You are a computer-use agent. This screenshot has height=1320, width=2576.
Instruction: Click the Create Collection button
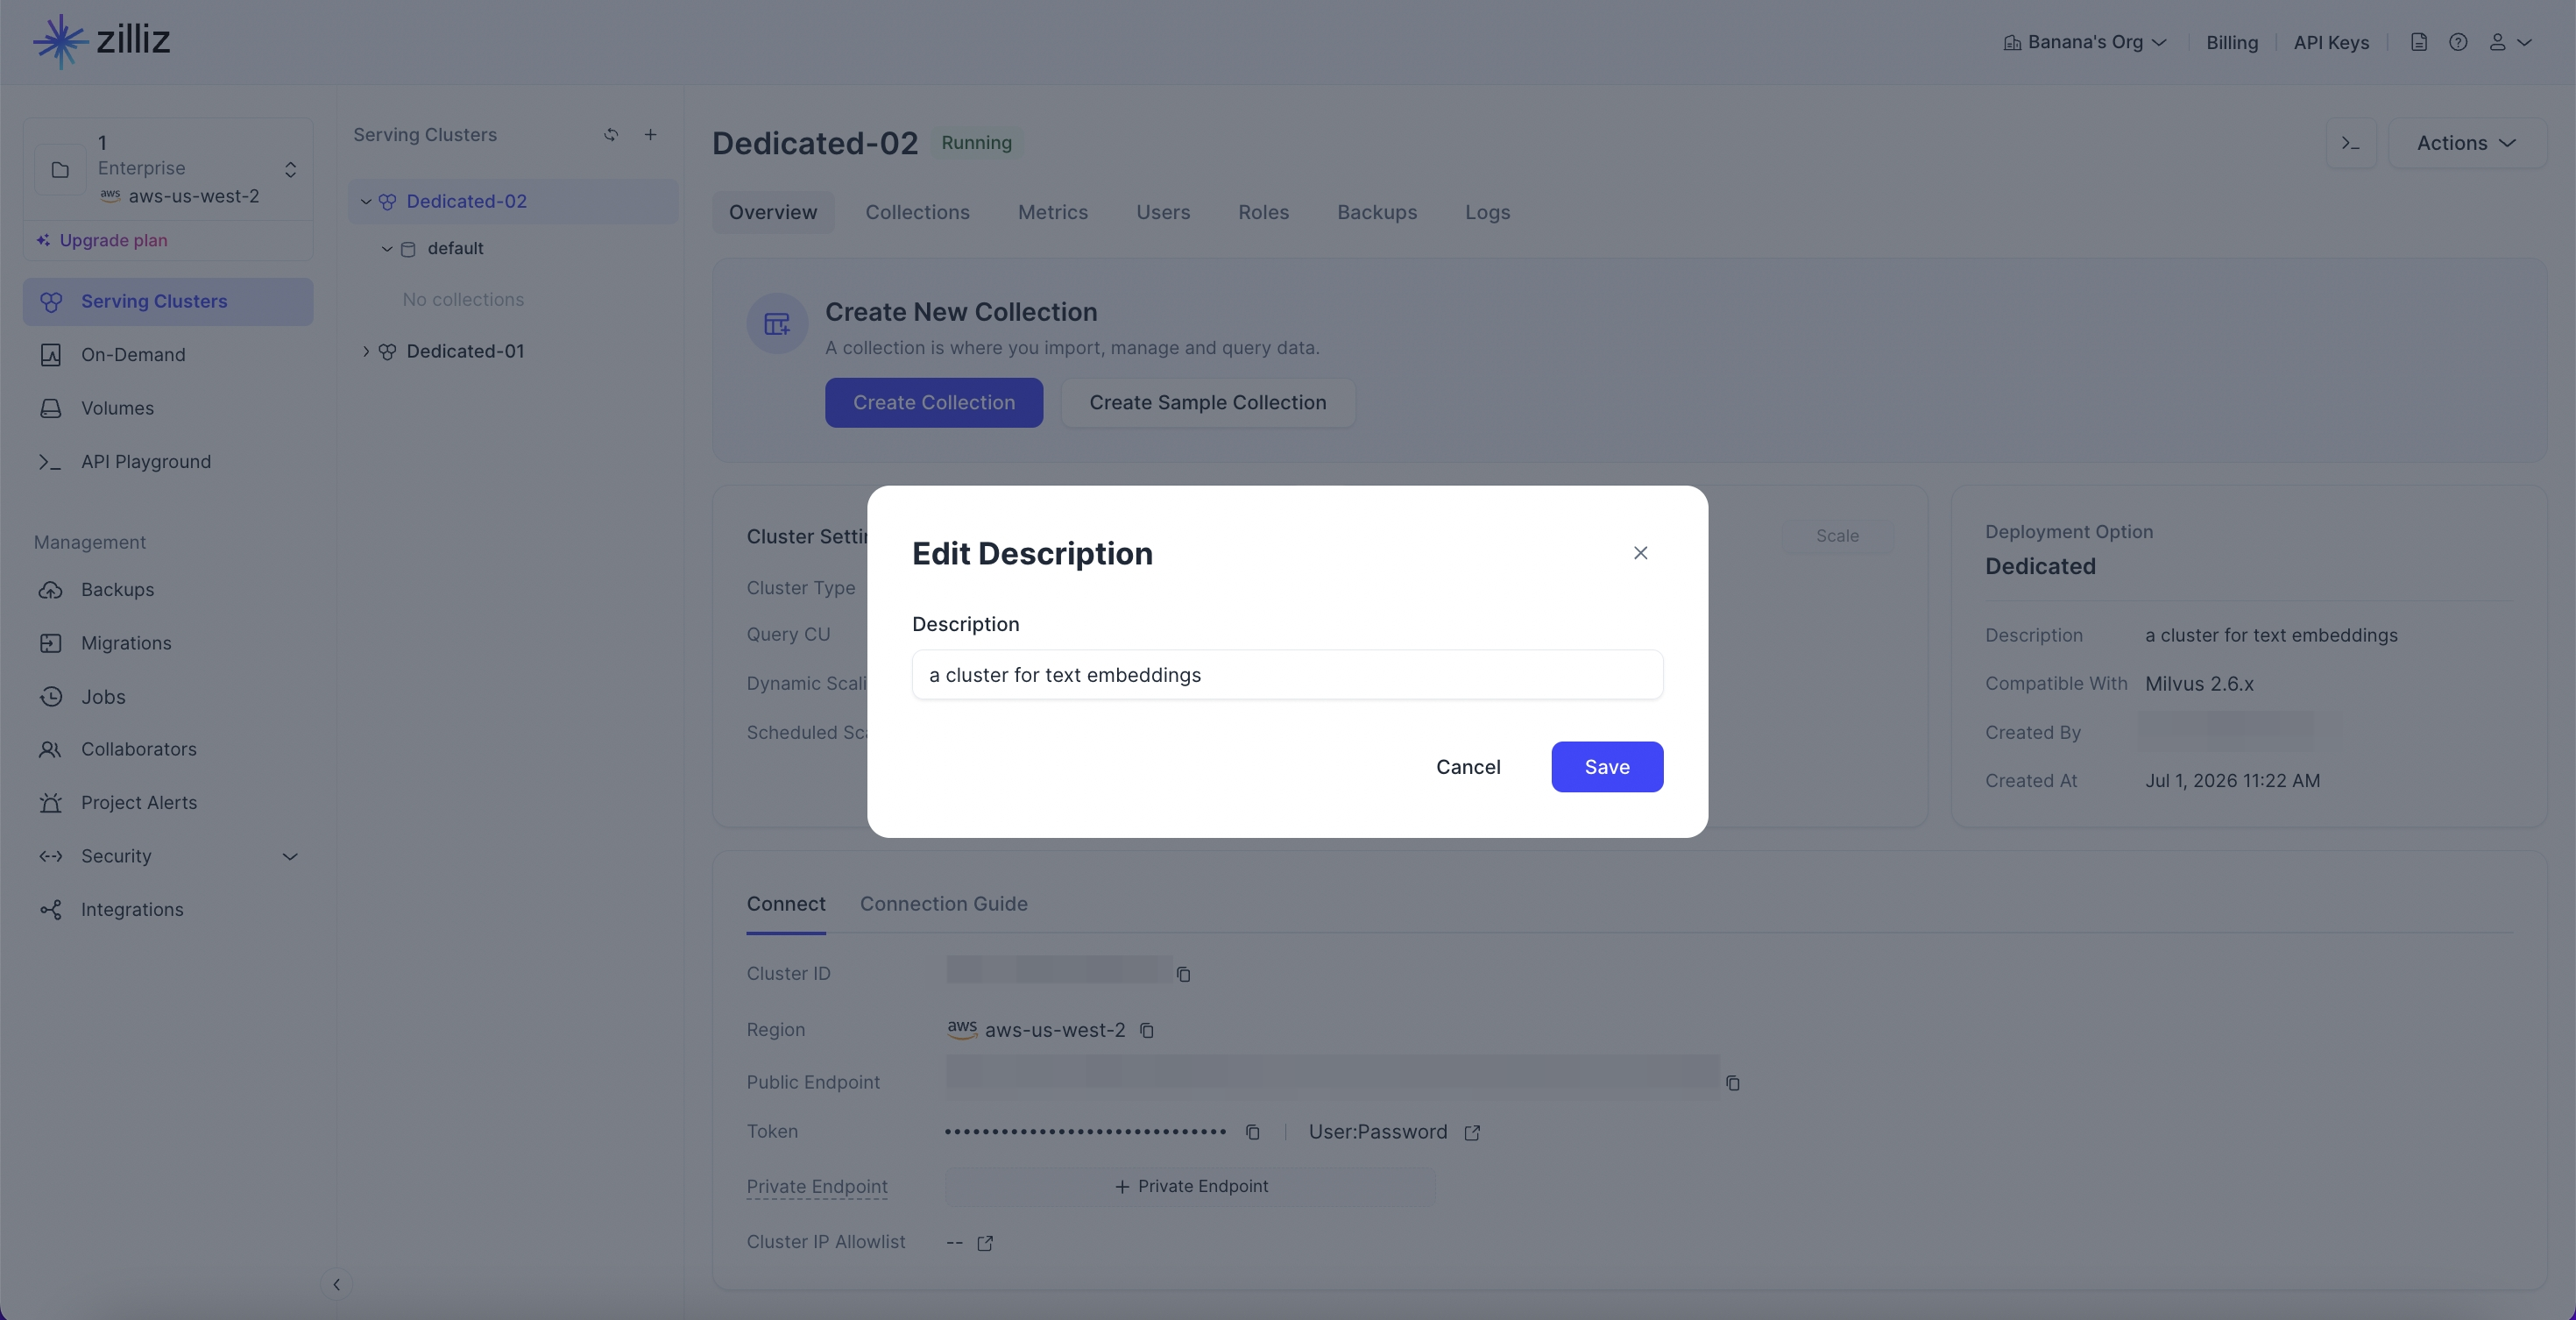933,403
